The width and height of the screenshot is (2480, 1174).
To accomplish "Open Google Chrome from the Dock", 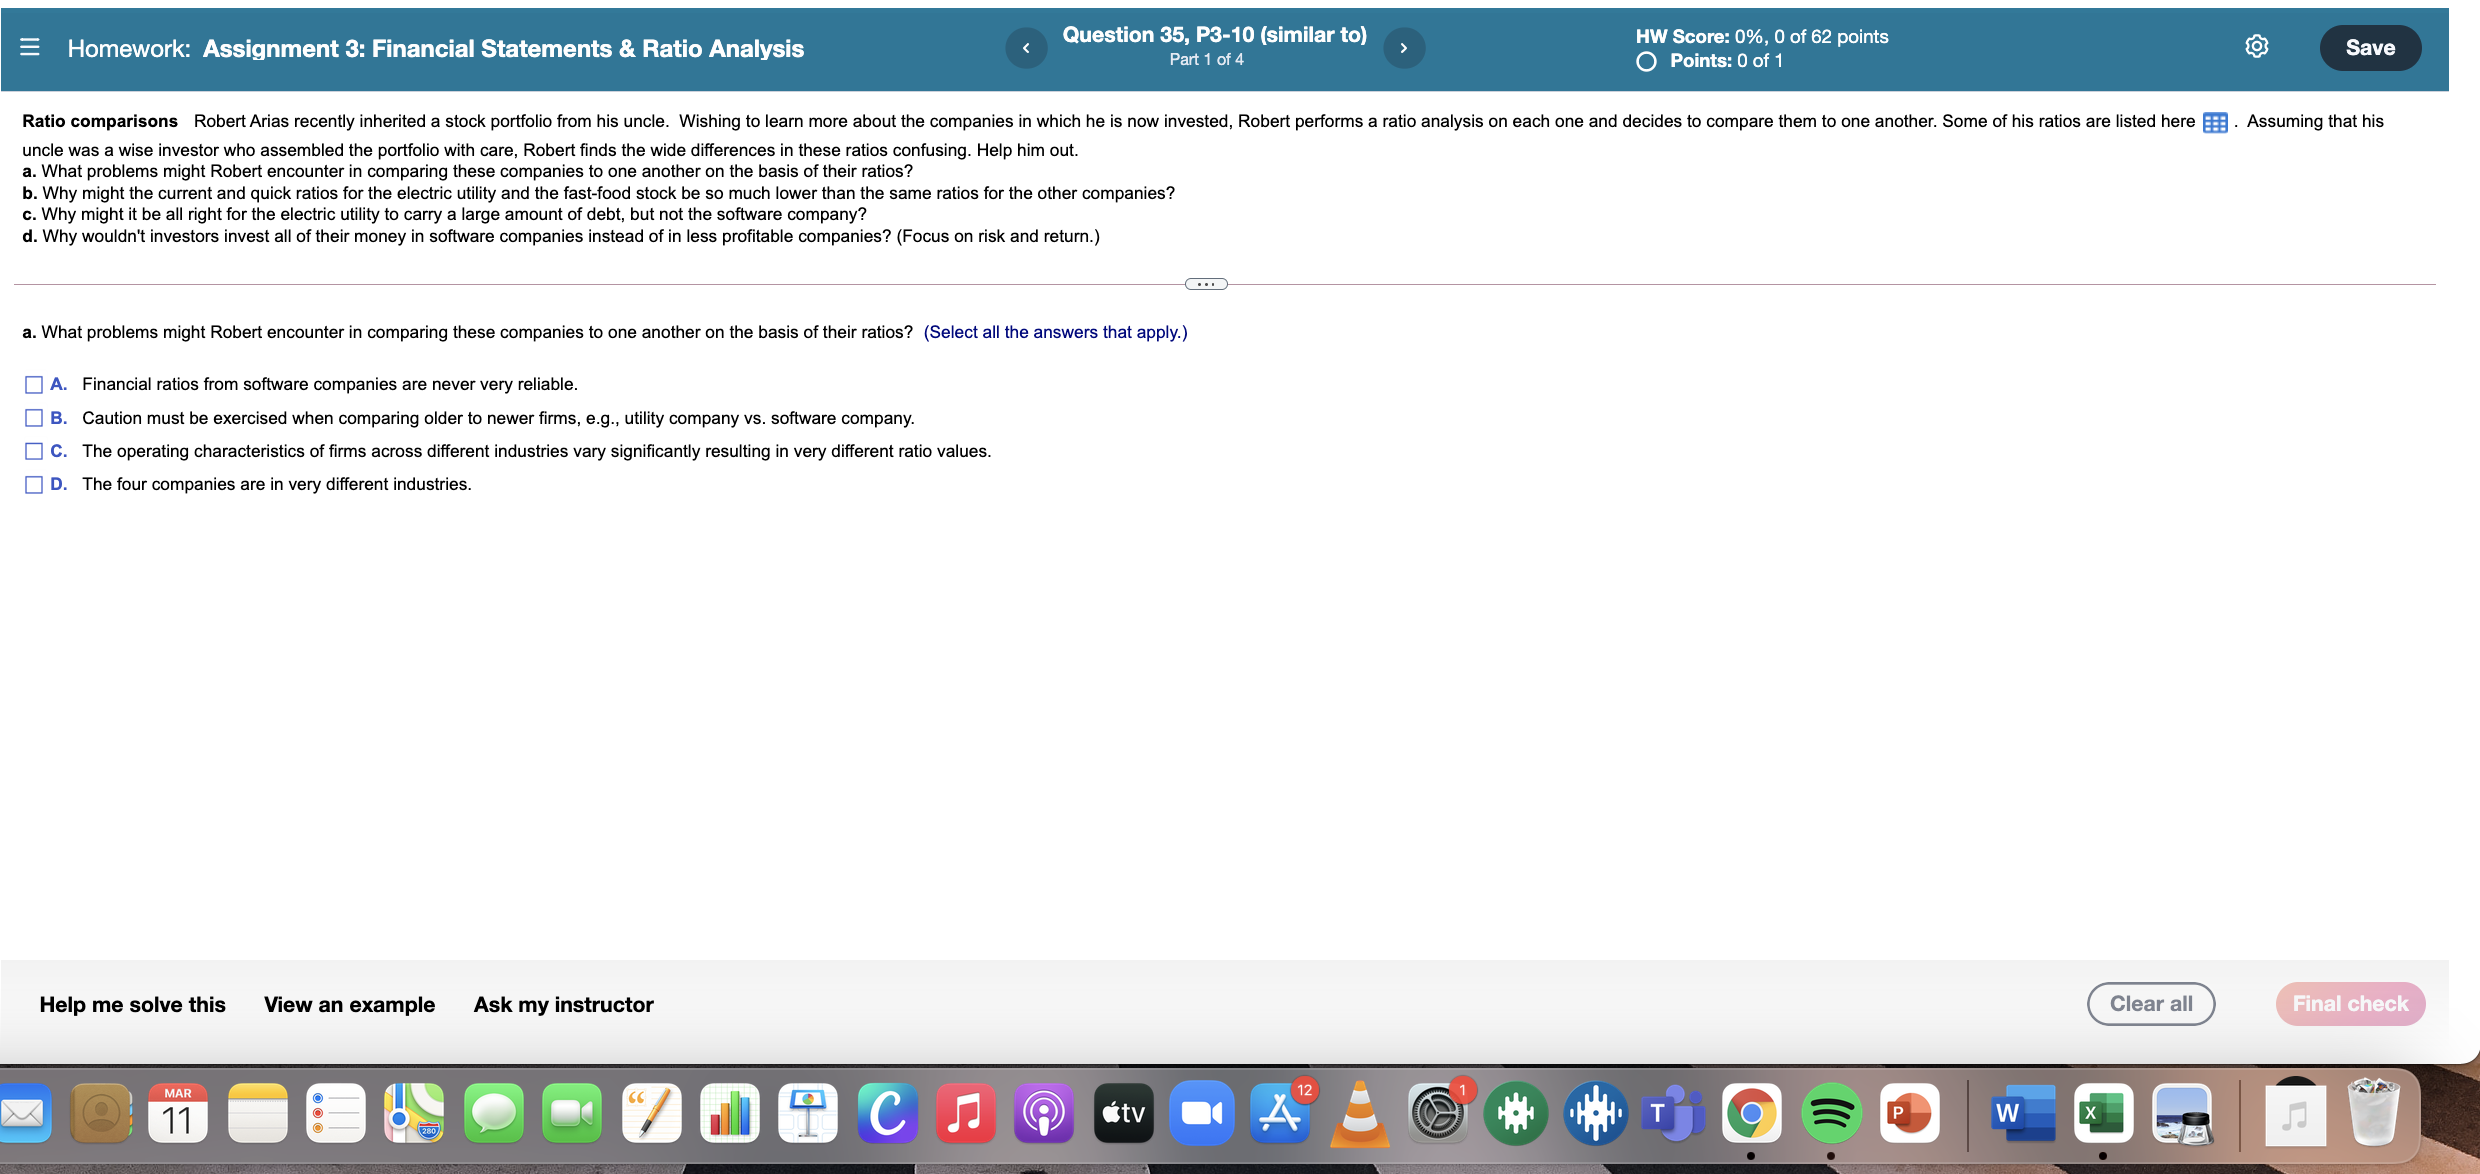I will (1753, 1112).
